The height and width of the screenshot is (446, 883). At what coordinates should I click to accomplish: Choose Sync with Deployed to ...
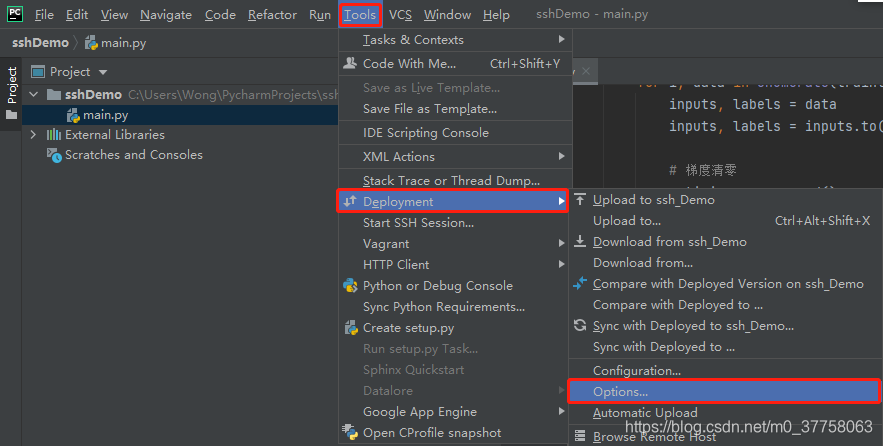click(725, 347)
